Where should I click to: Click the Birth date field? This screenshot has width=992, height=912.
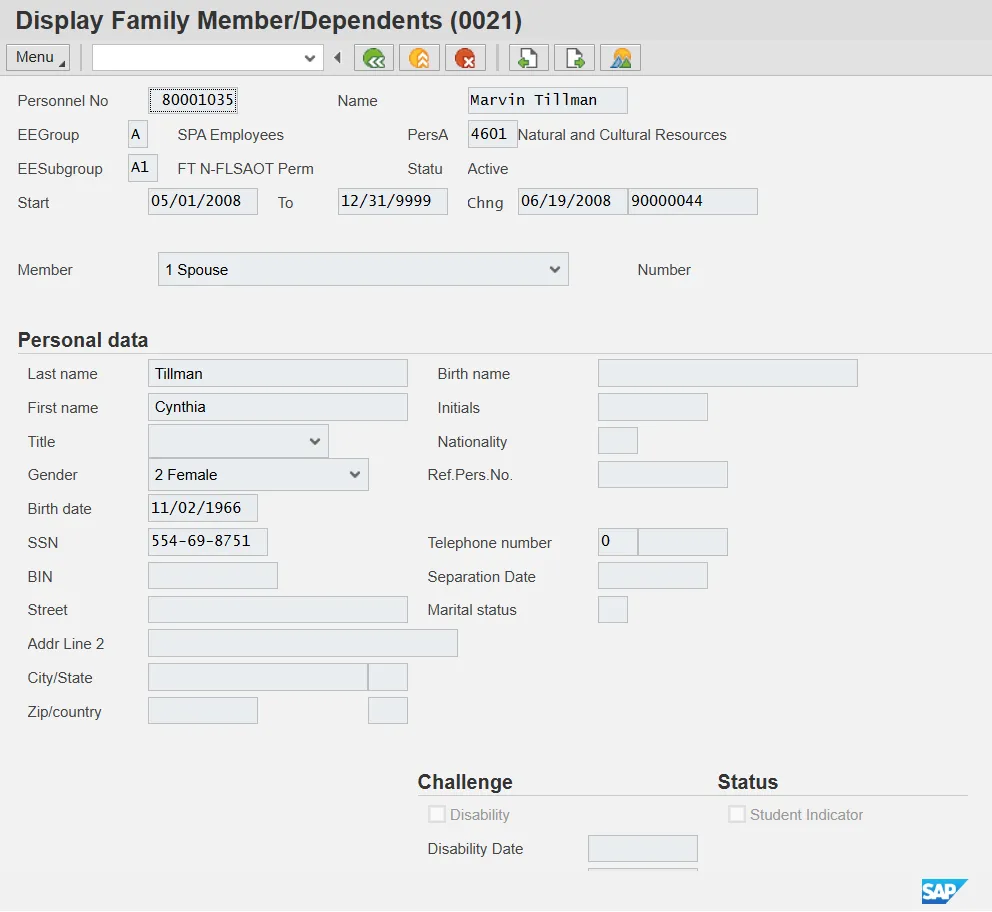click(x=202, y=508)
